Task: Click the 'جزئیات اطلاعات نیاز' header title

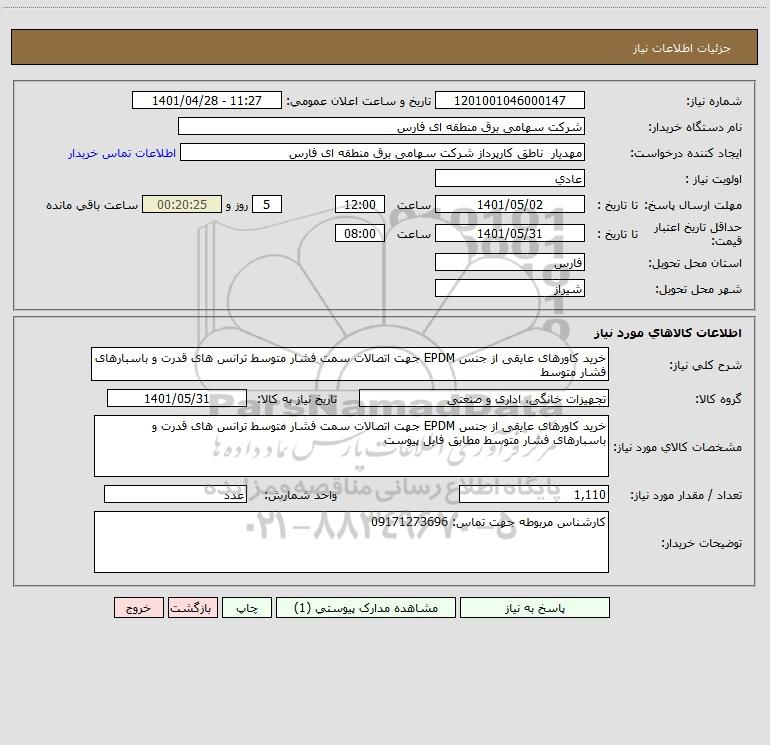Action: 682,48
